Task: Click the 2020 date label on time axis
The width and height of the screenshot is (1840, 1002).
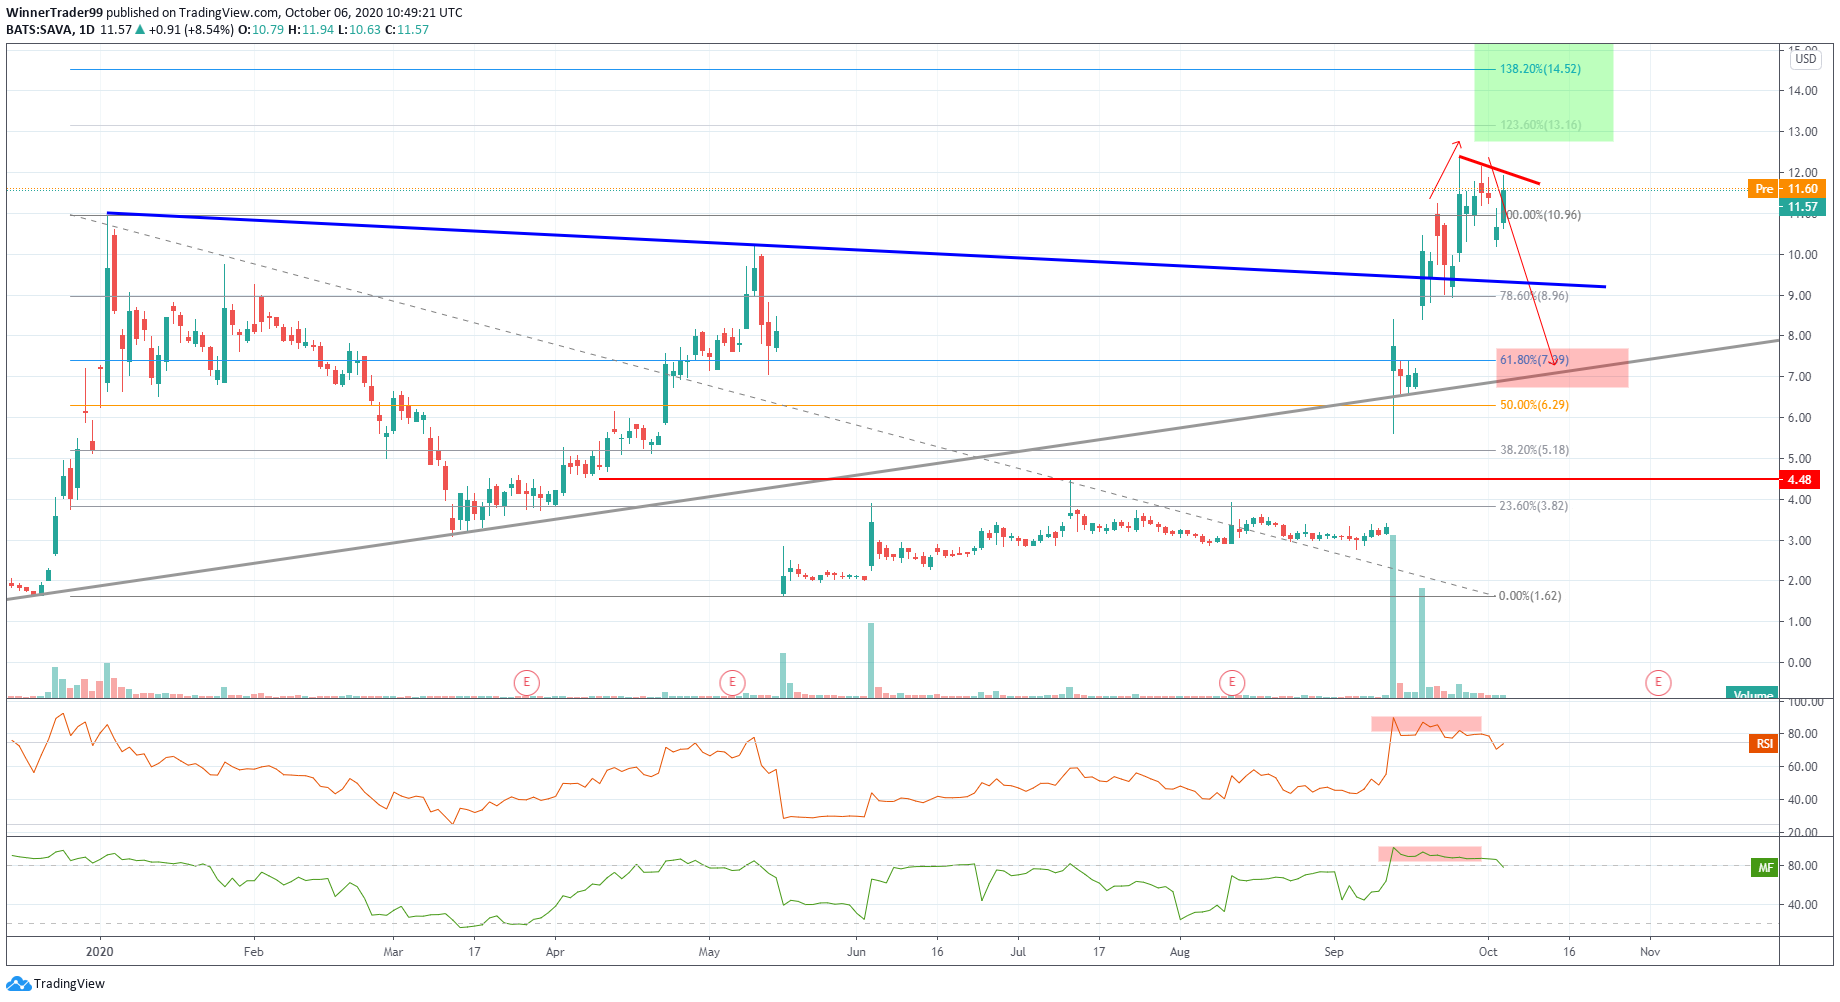Action: tap(100, 952)
